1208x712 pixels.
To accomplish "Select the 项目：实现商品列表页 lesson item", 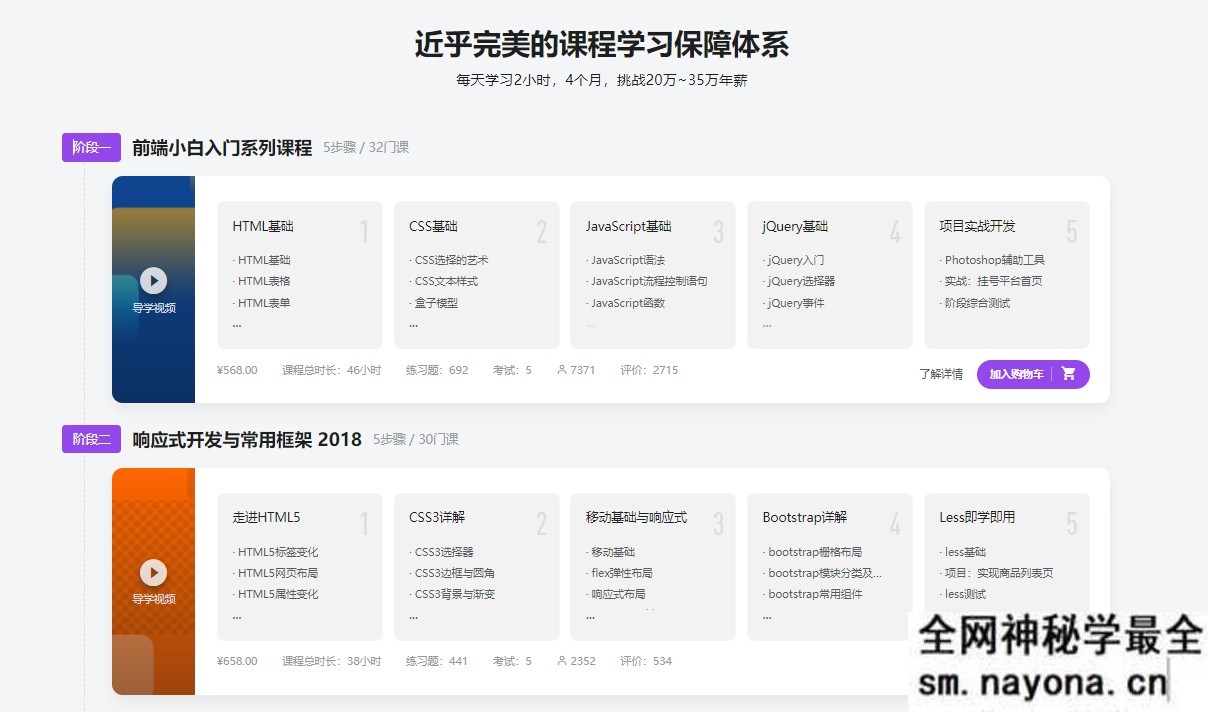I will [x=998, y=573].
